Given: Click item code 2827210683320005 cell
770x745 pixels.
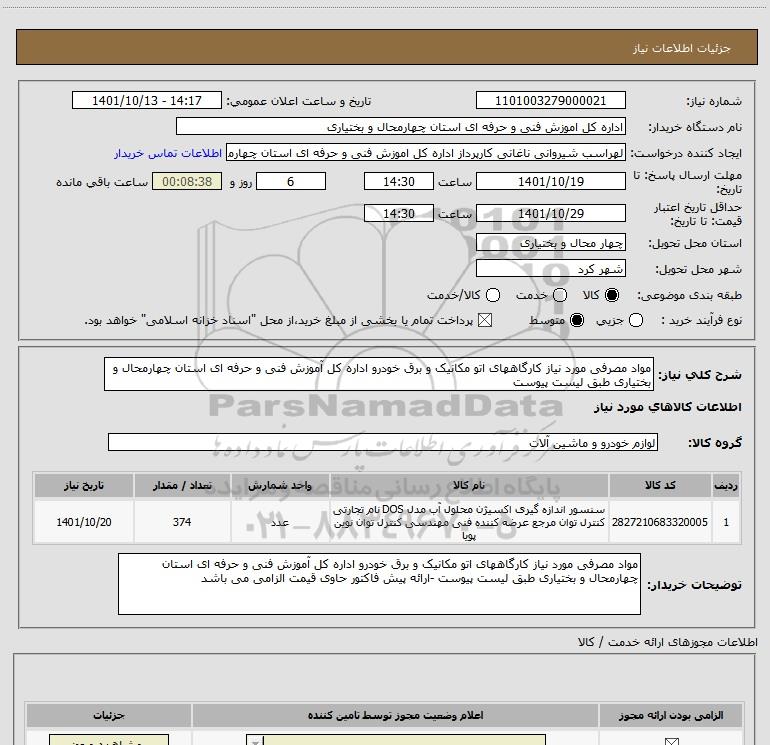Looking at the screenshot, I should click(660, 522).
